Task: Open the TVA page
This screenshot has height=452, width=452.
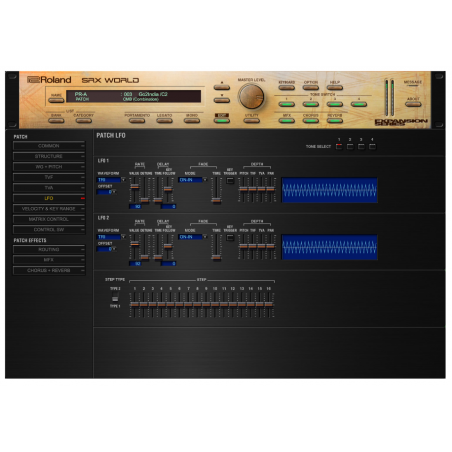Action: click(49, 188)
